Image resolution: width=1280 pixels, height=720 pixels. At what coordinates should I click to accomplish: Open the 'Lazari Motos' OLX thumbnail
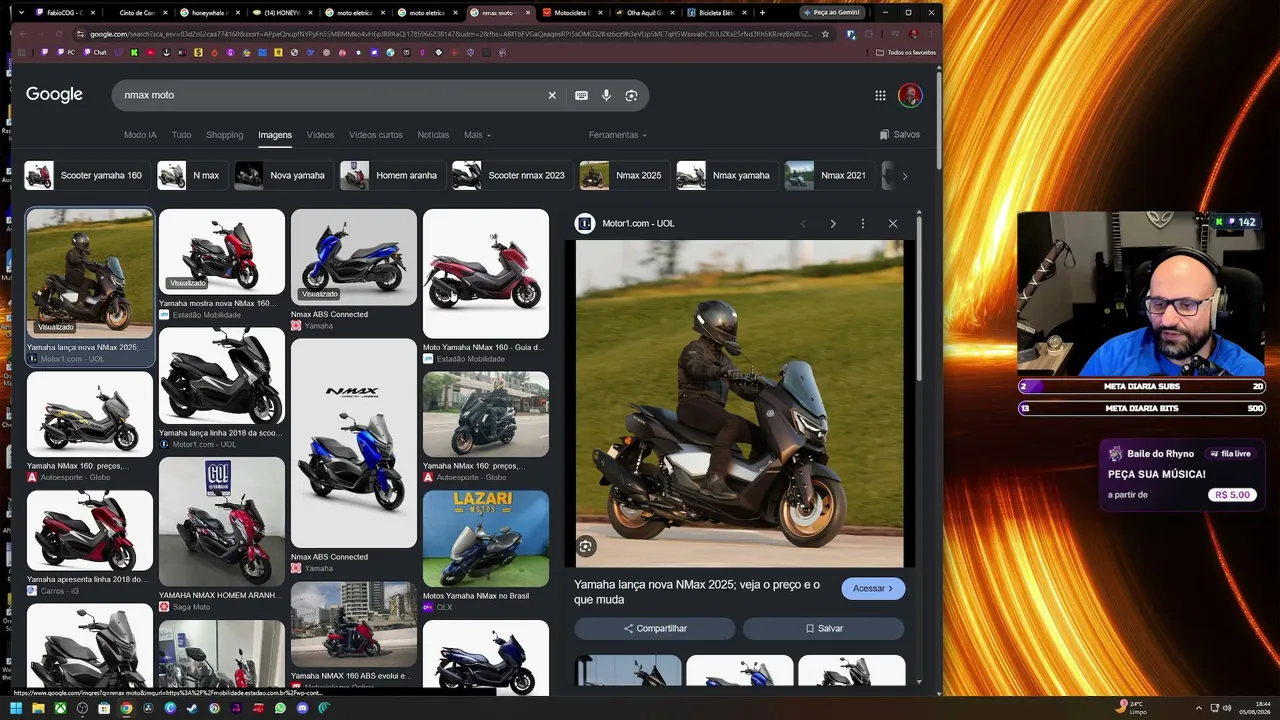coord(486,538)
